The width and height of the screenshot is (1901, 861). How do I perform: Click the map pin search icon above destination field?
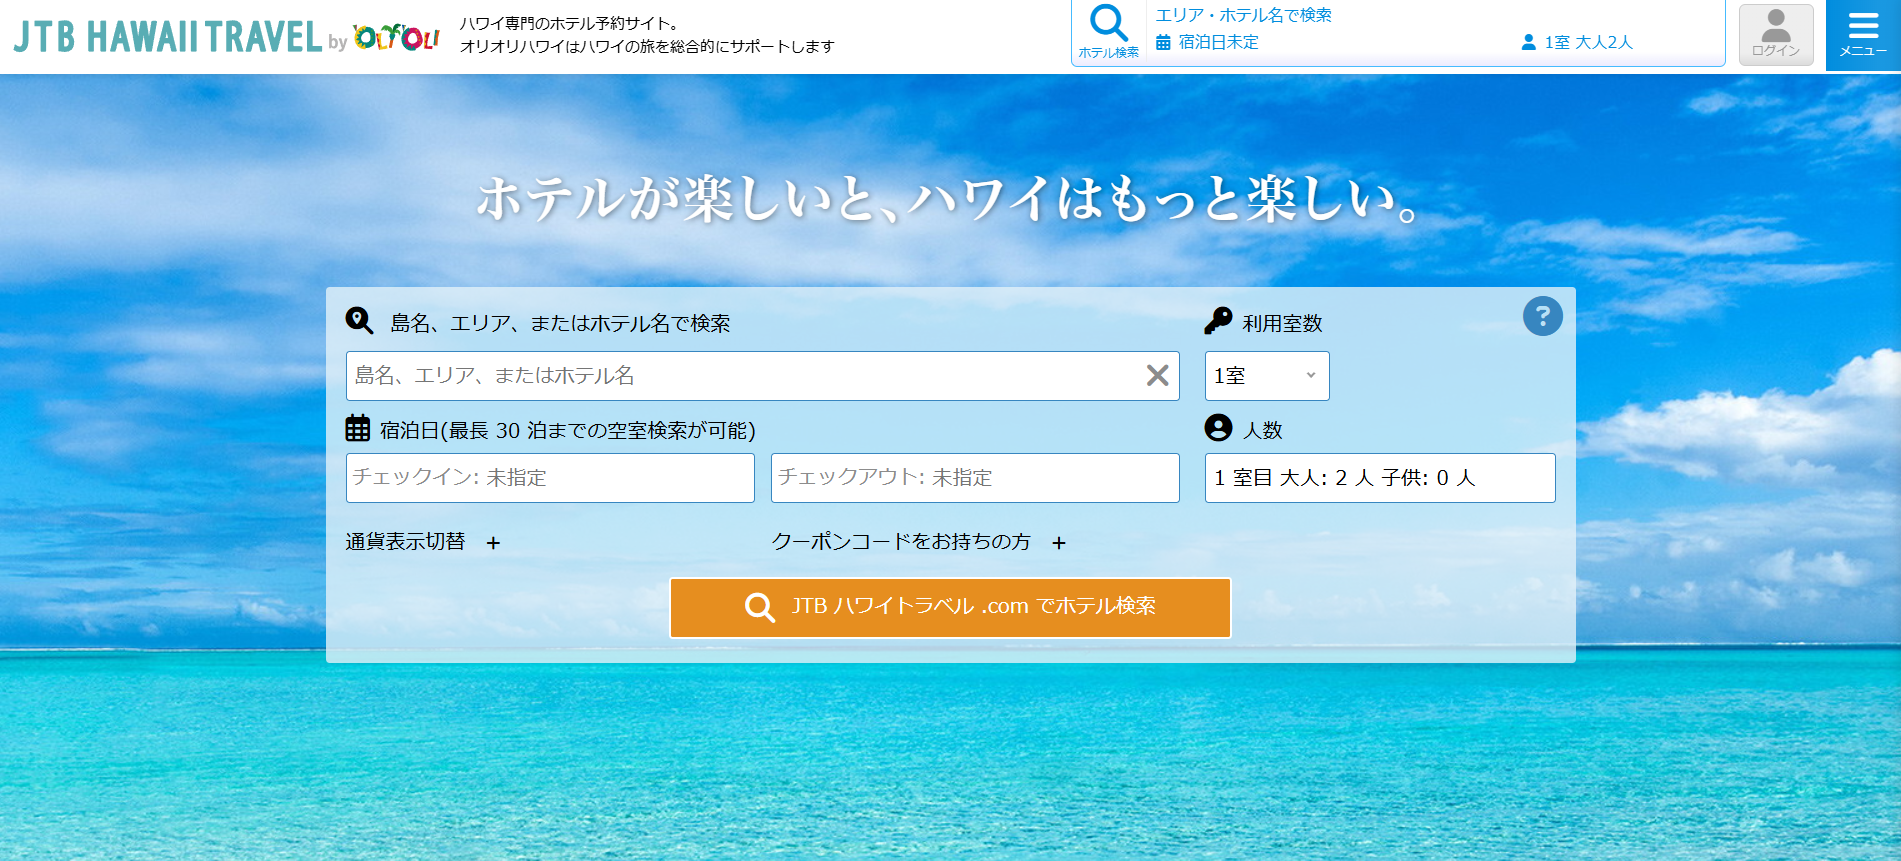(x=359, y=321)
